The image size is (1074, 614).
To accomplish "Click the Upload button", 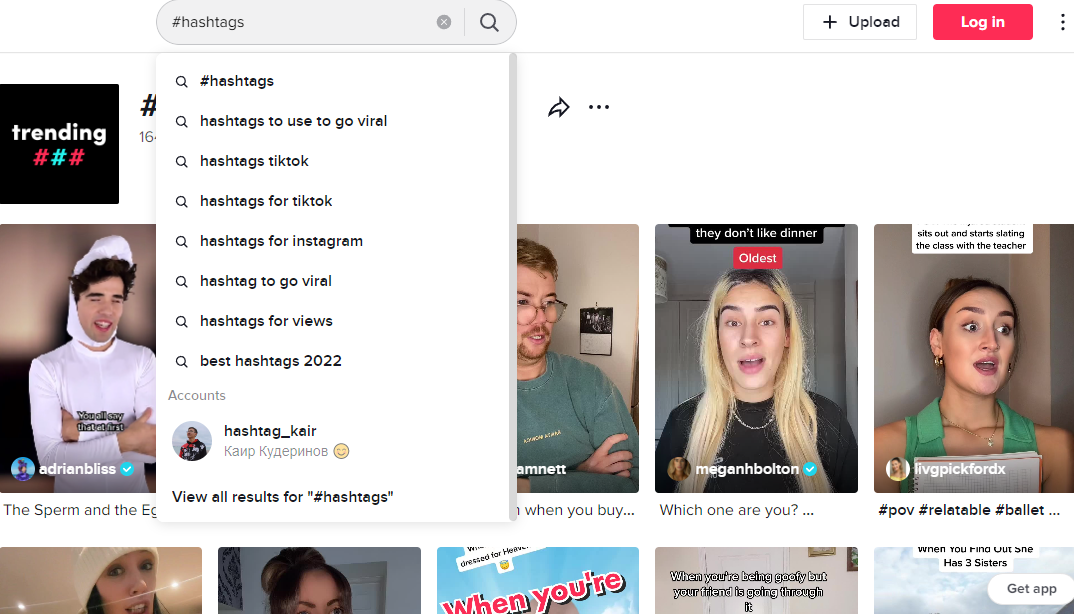I will [860, 22].
